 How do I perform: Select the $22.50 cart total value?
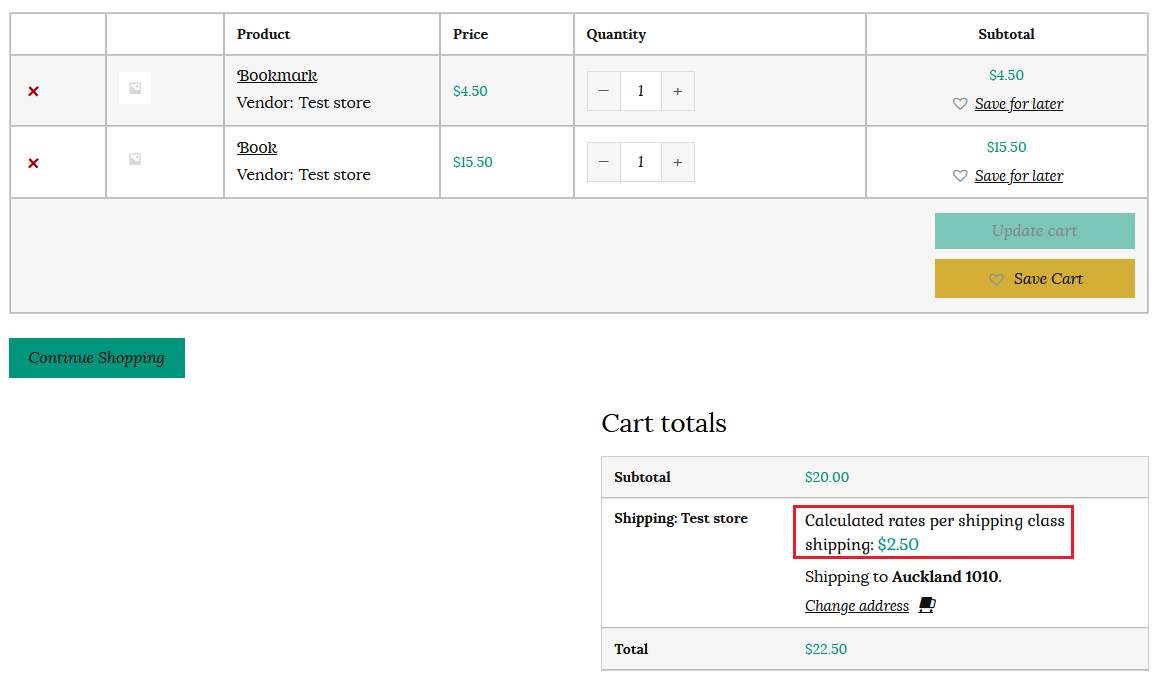[x=826, y=649]
